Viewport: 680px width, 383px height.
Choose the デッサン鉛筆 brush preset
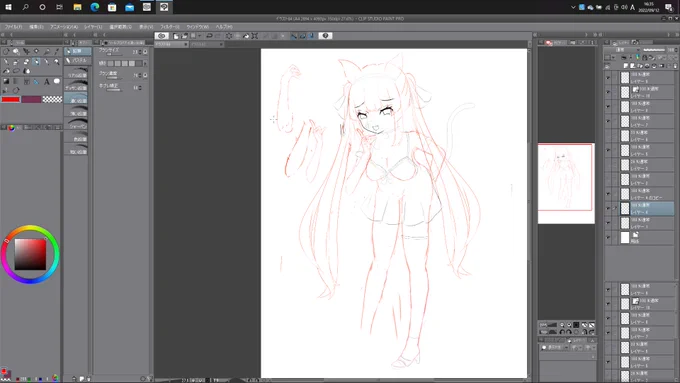(76, 85)
